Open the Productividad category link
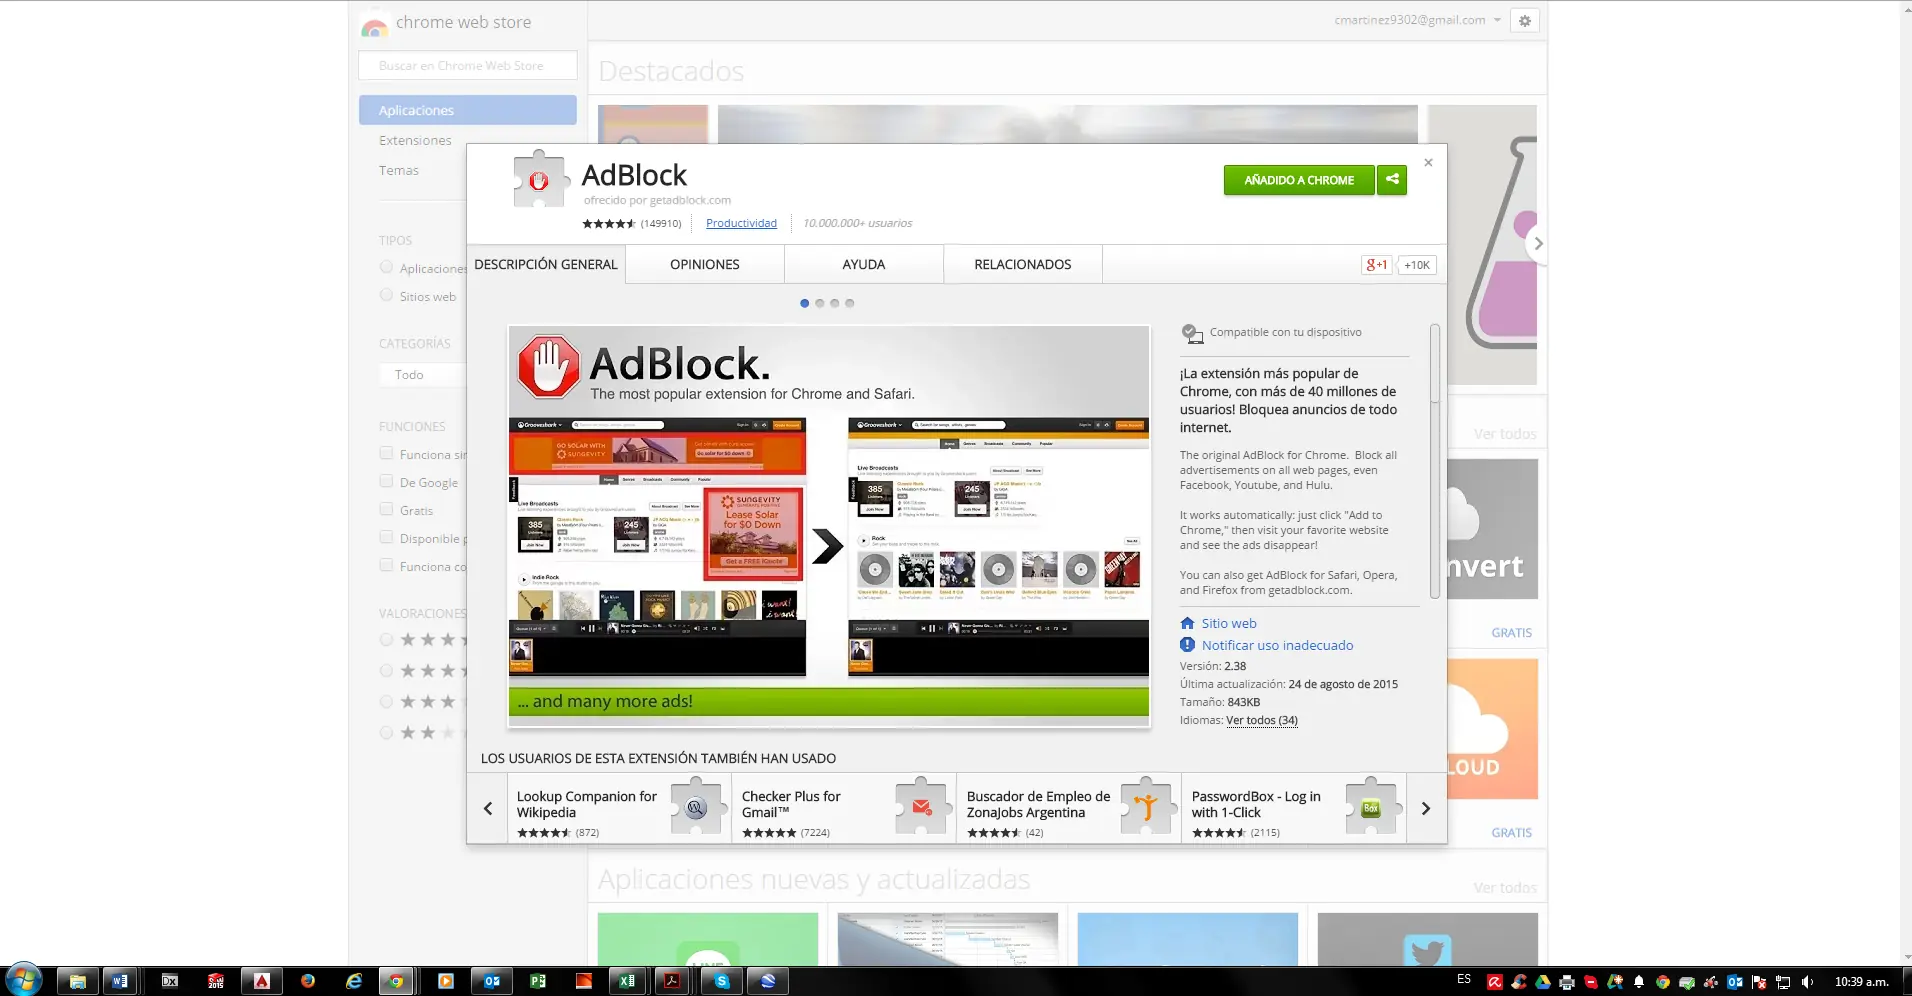Image resolution: width=1912 pixels, height=996 pixels. tap(741, 223)
